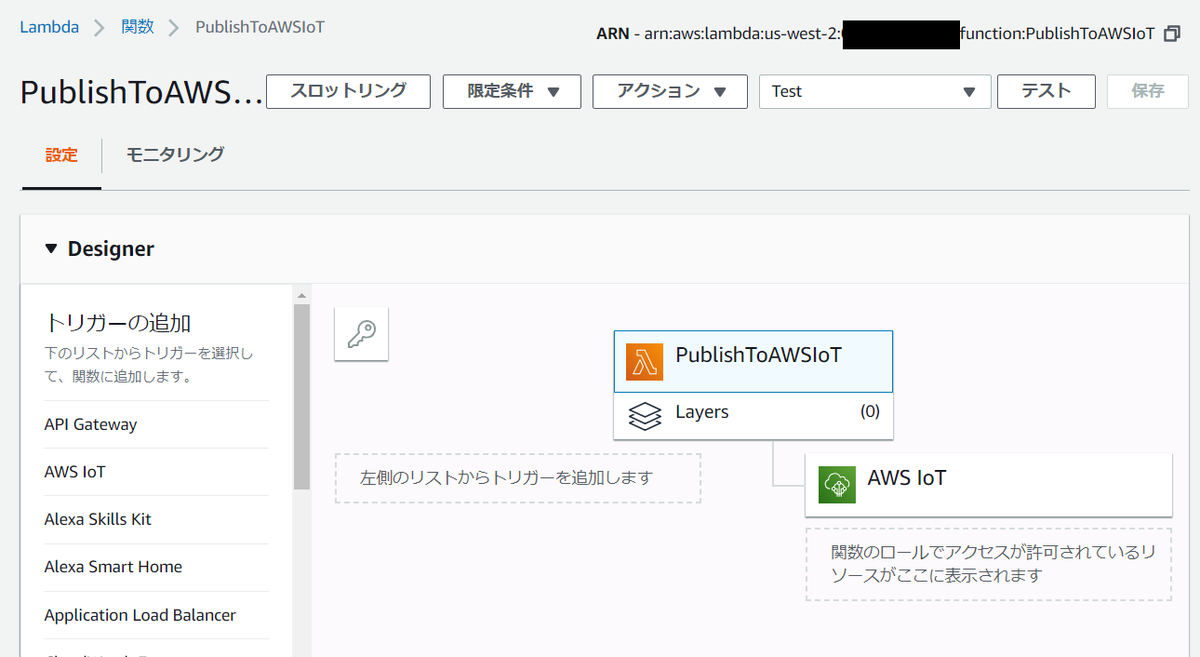Open the アクション dropdown menu
Image resolution: width=1200 pixels, height=657 pixels.
670,91
